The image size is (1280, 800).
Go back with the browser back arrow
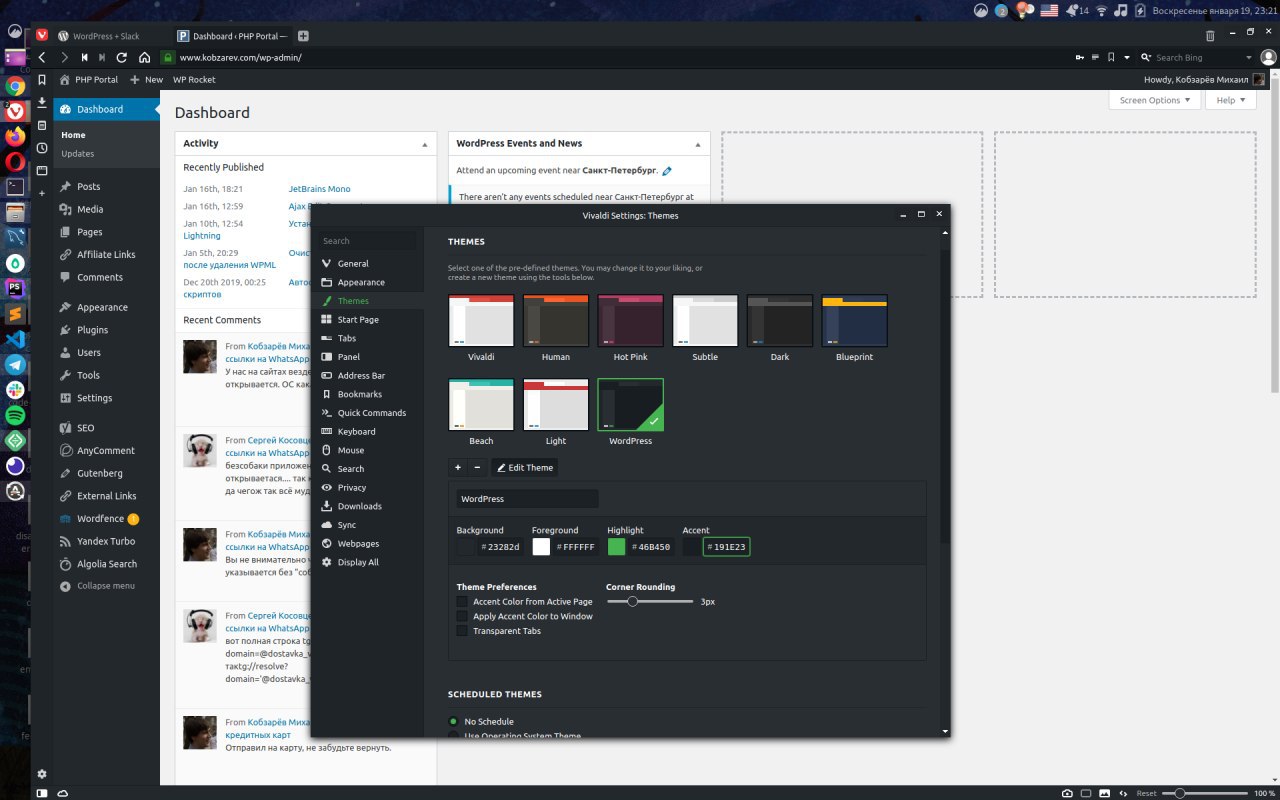pos(42,57)
